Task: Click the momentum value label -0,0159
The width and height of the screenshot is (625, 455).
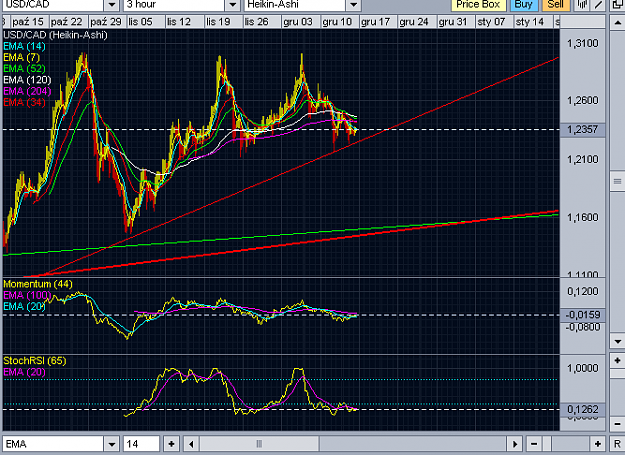Action: (x=582, y=315)
